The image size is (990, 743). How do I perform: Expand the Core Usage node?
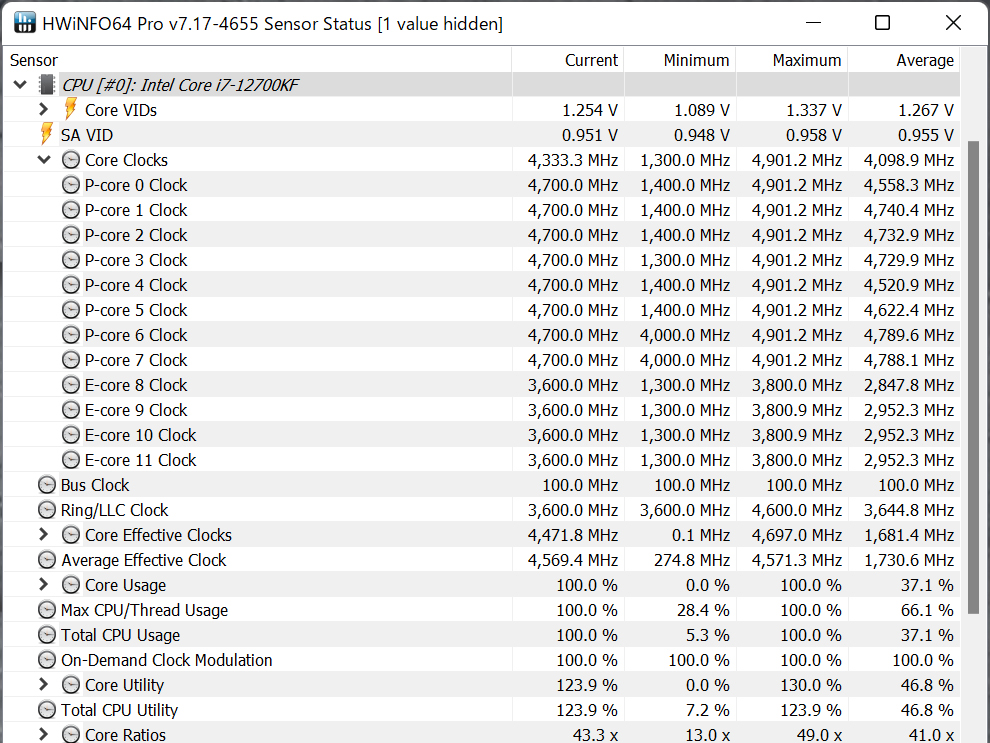(x=43, y=585)
